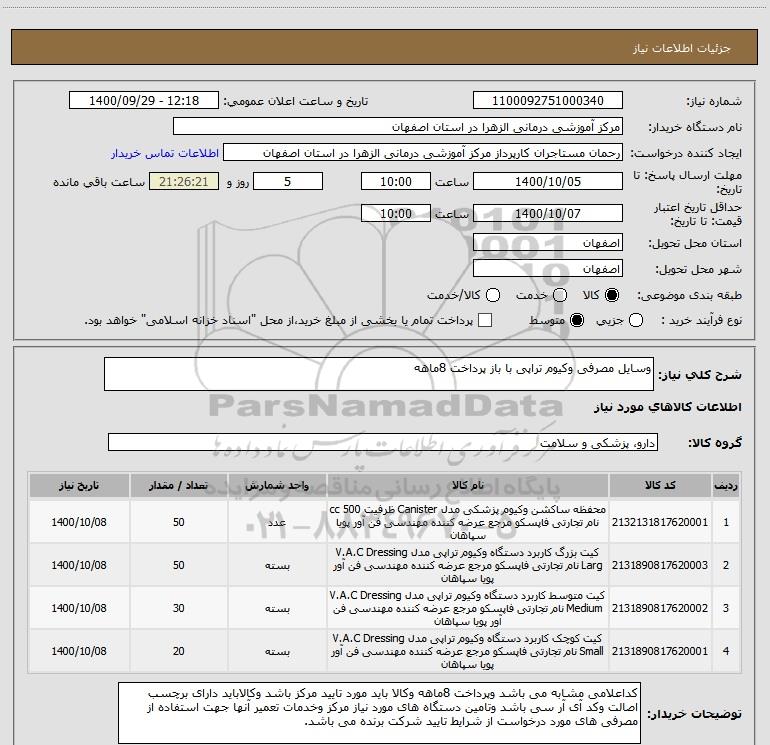Click the کد کالا column header

(x=660, y=486)
